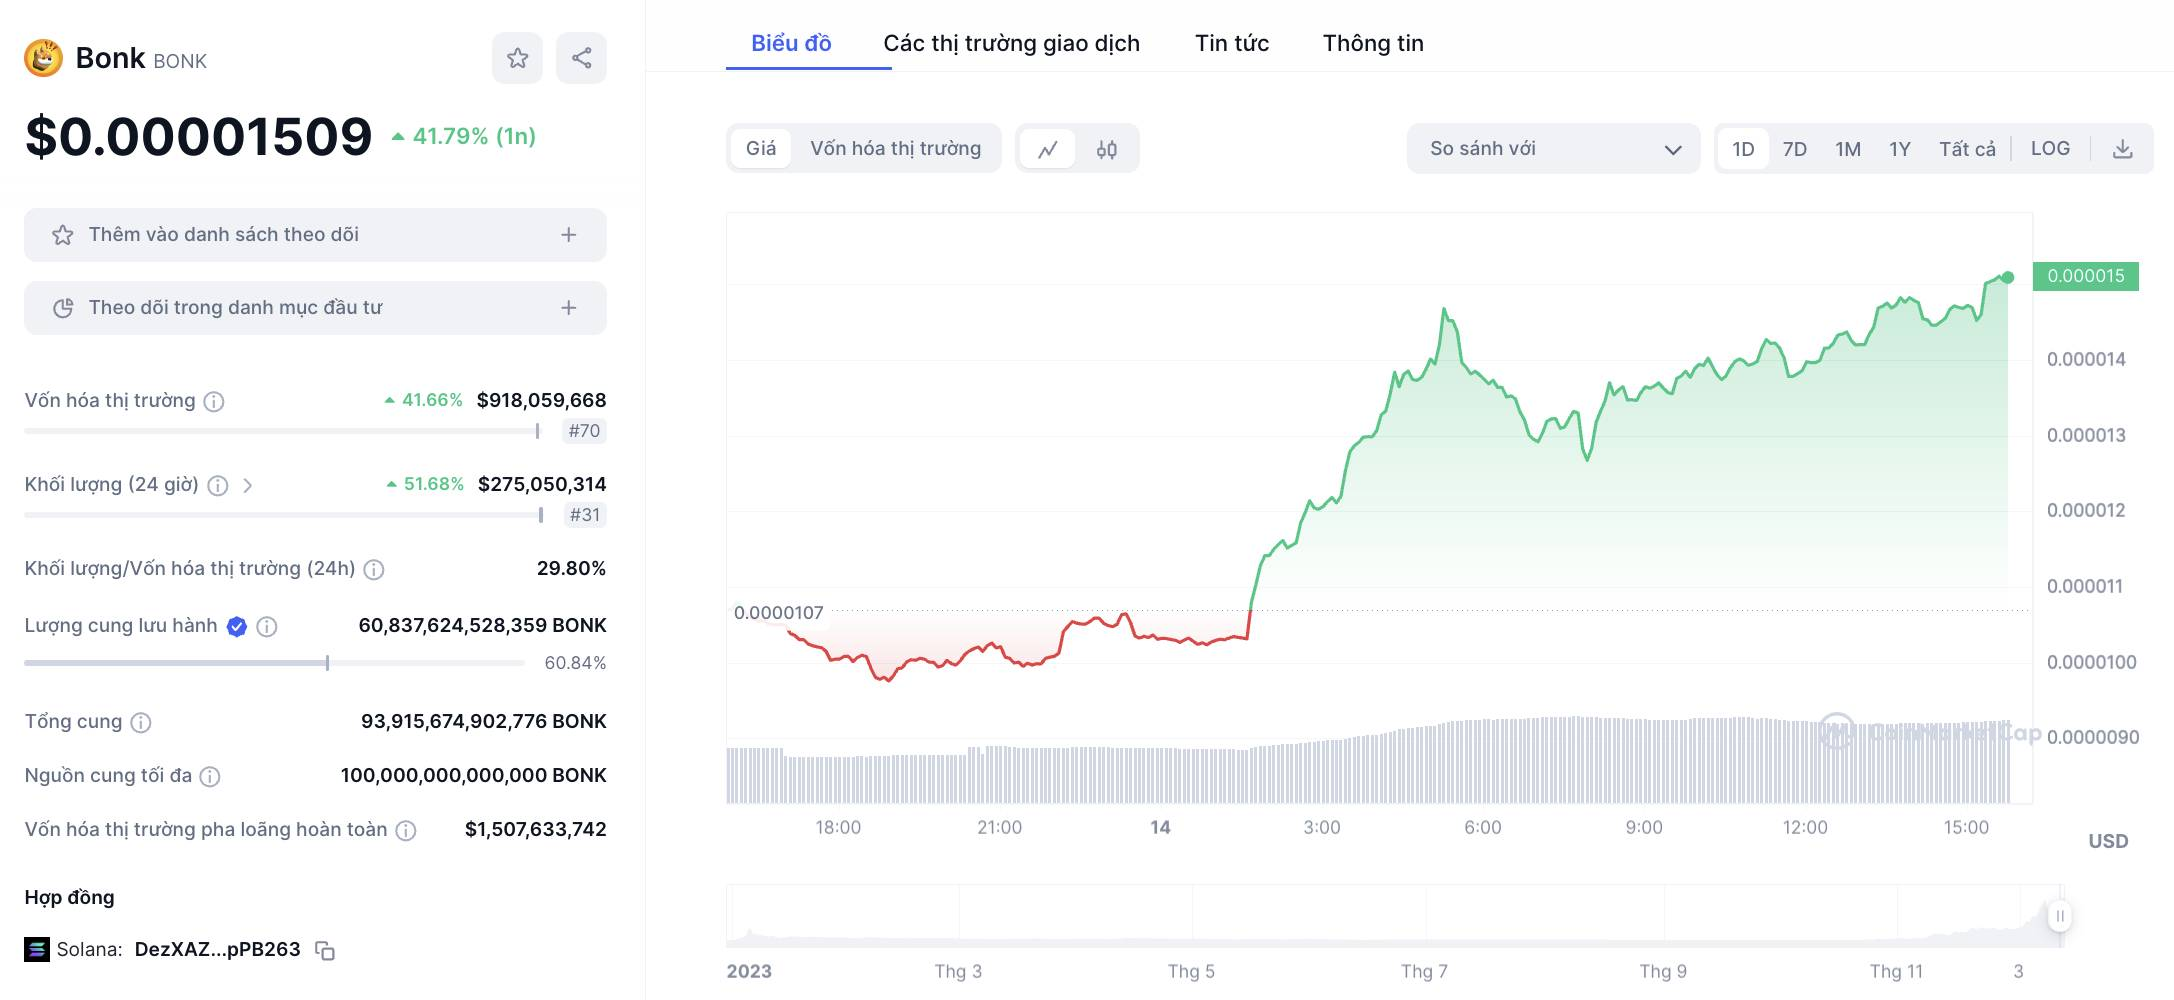The image size is (2174, 1000).
Task: Click verified badge beside Lượng cung lưu hành
Action: pos(237,627)
